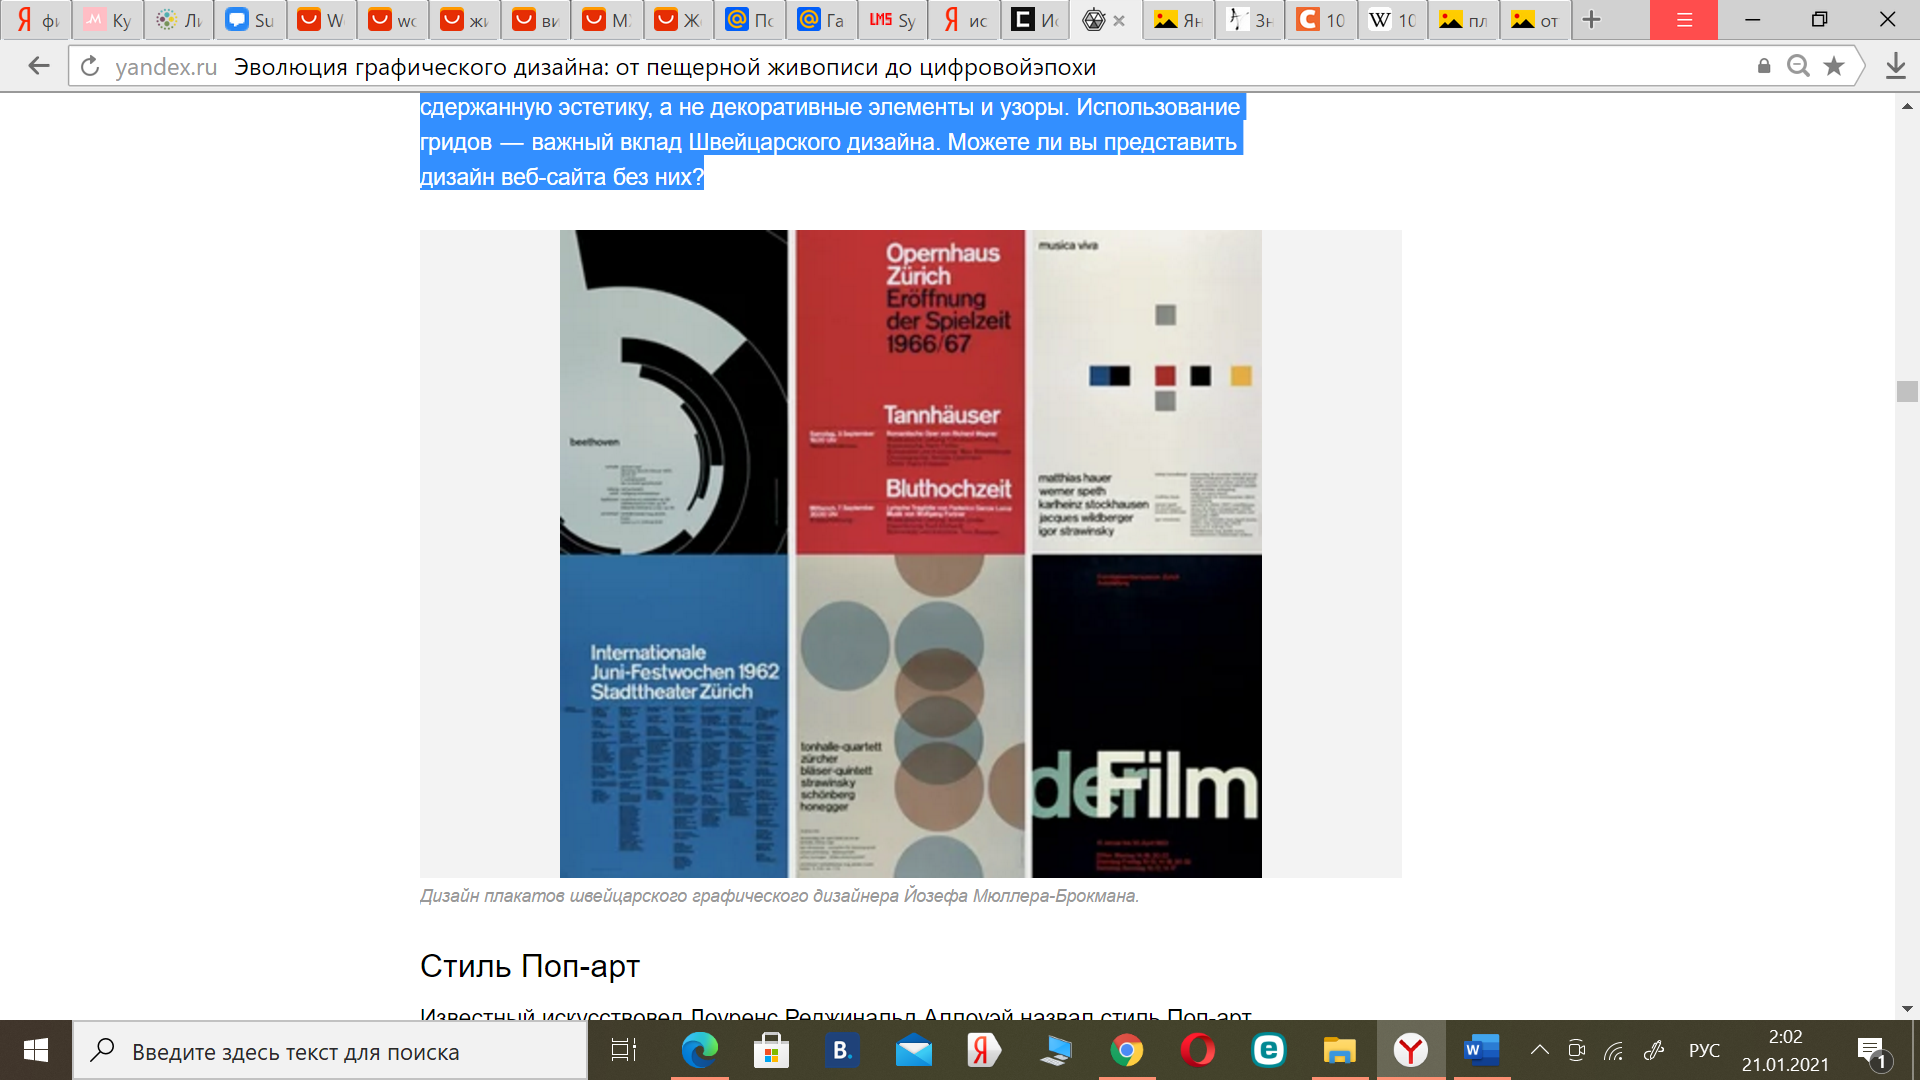Viewport: 1920px width, 1080px height.
Task: Open the downloads arrow icon
Action: pyautogui.click(x=1895, y=66)
